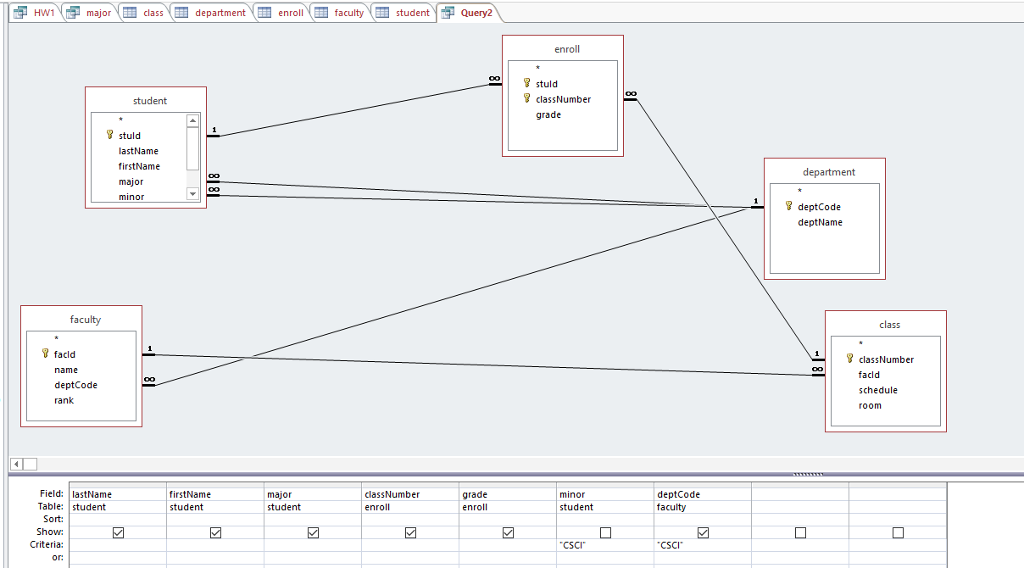Switch to the class table tab
Screen dimensions: 1024x568
[144, 12]
